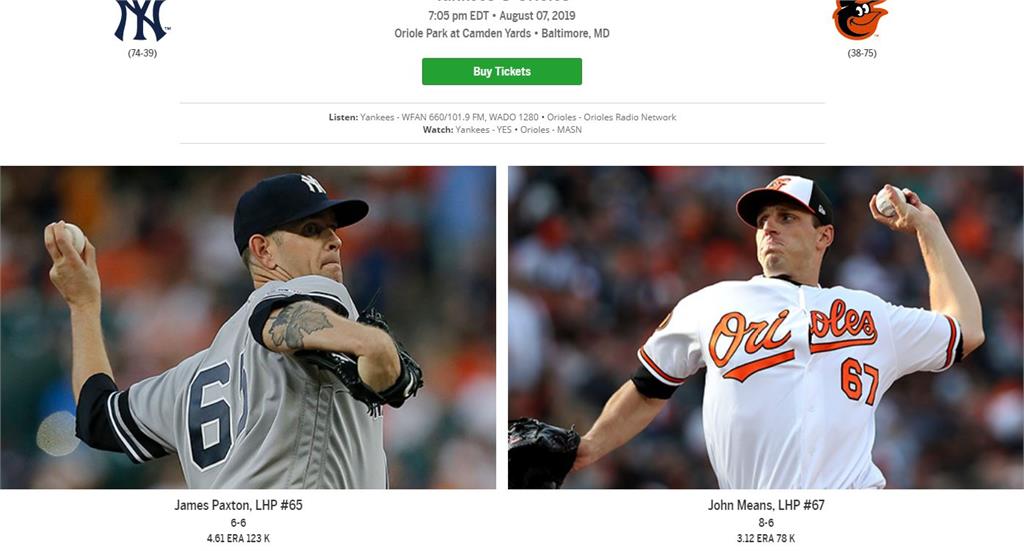Click the New York Yankees logo
Viewport: 1024px width, 551px height.
(x=142, y=20)
